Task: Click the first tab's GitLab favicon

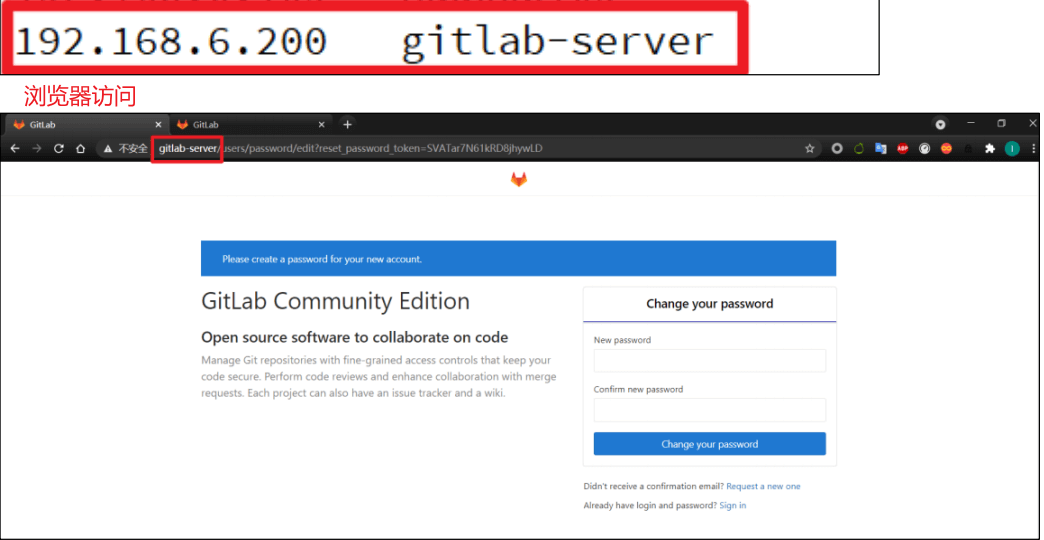Action: coord(19,125)
